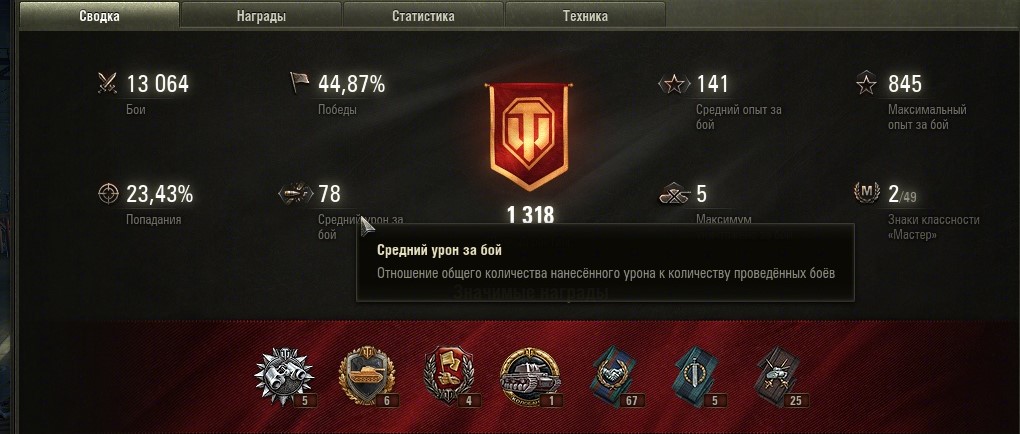Select the handshake ribbon with count 67
This screenshot has width=1020, height=434.
point(615,376)
